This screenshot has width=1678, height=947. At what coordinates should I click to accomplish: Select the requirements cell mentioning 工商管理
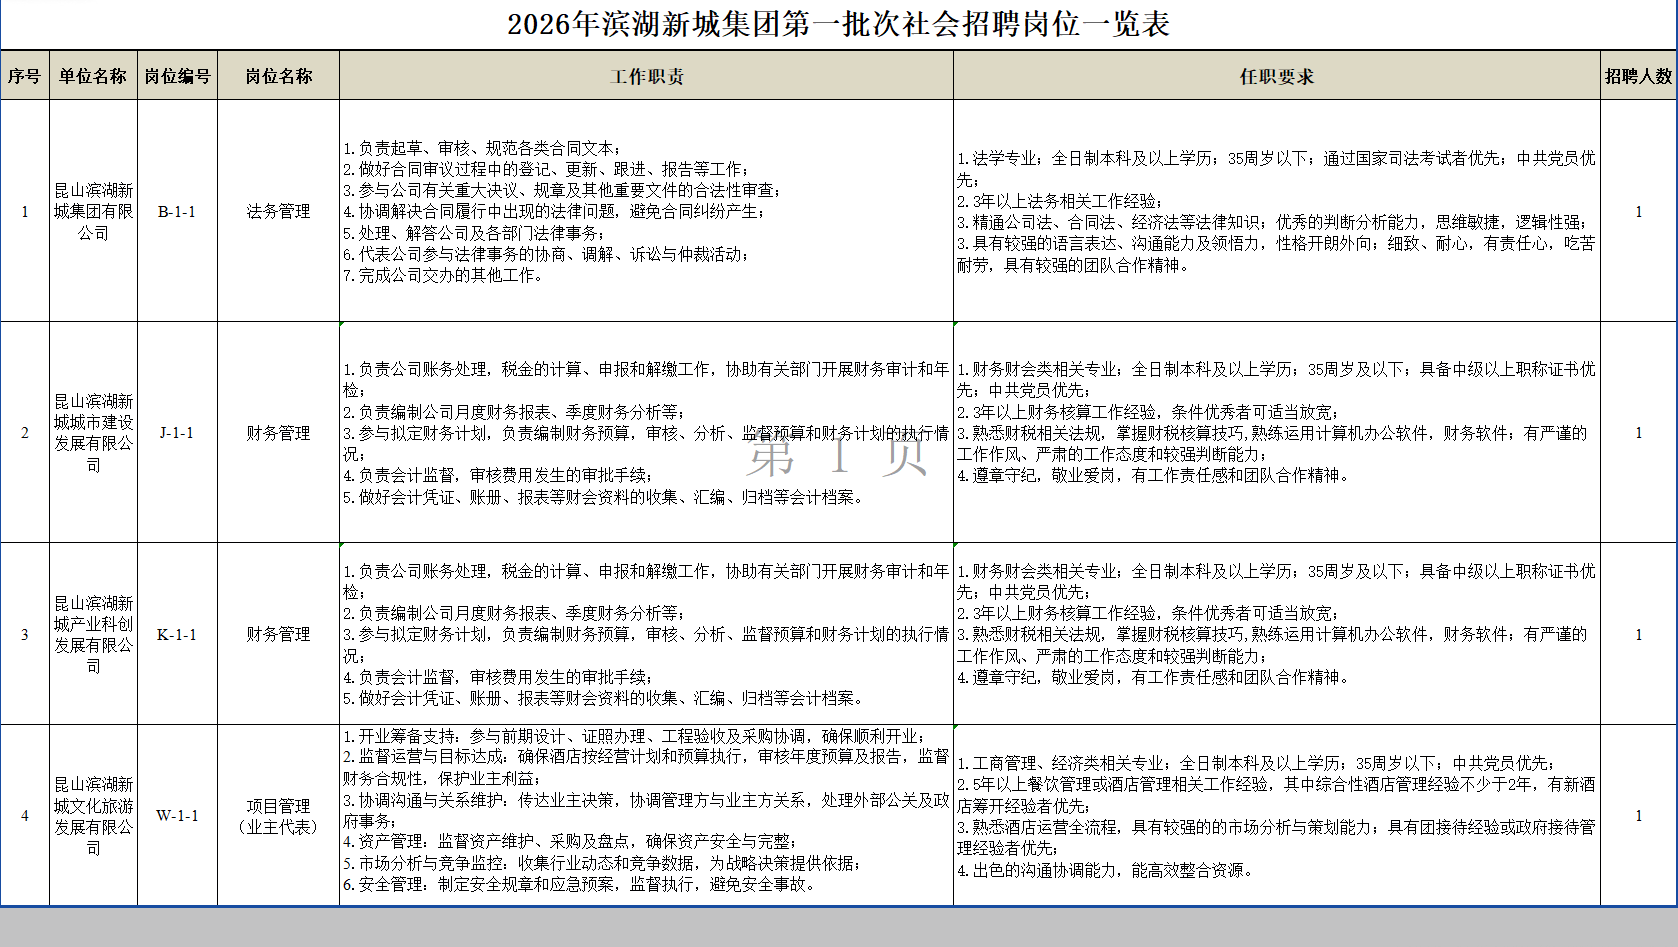point(1276,816)
